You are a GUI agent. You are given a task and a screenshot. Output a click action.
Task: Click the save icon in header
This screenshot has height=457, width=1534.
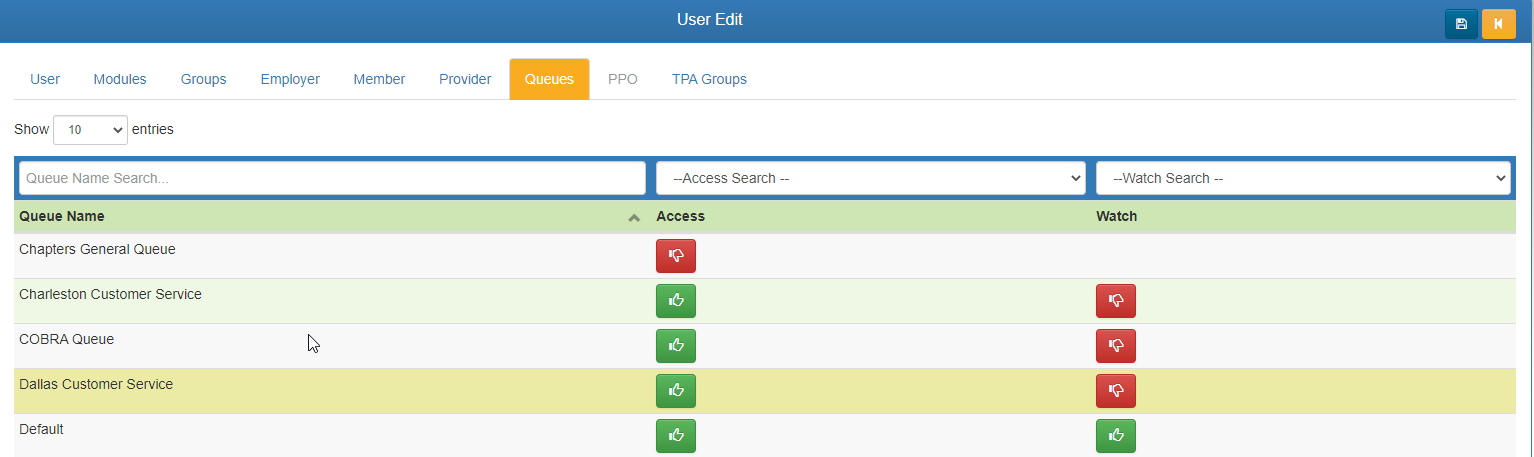tap(1460, 23)
